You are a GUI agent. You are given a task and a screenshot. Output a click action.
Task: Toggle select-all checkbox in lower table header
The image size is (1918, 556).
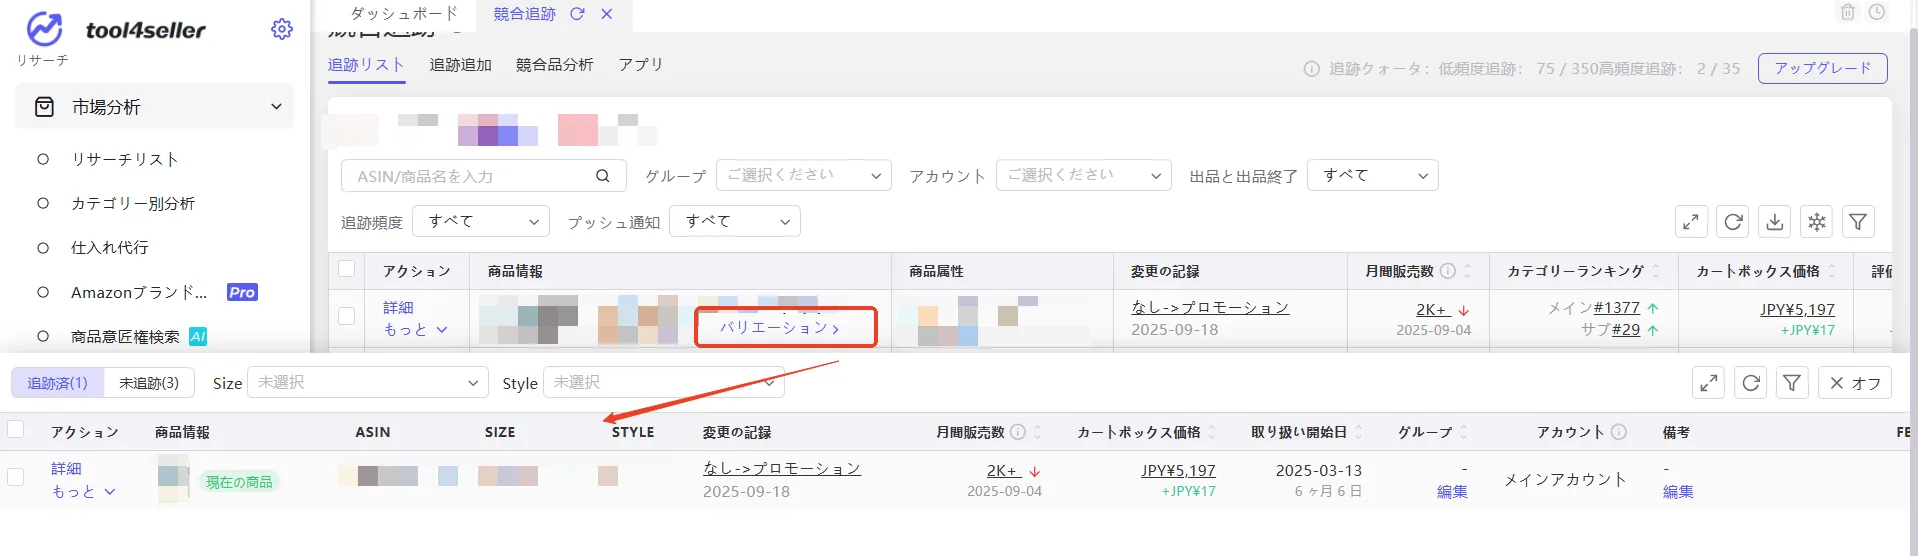click(15, 429)
